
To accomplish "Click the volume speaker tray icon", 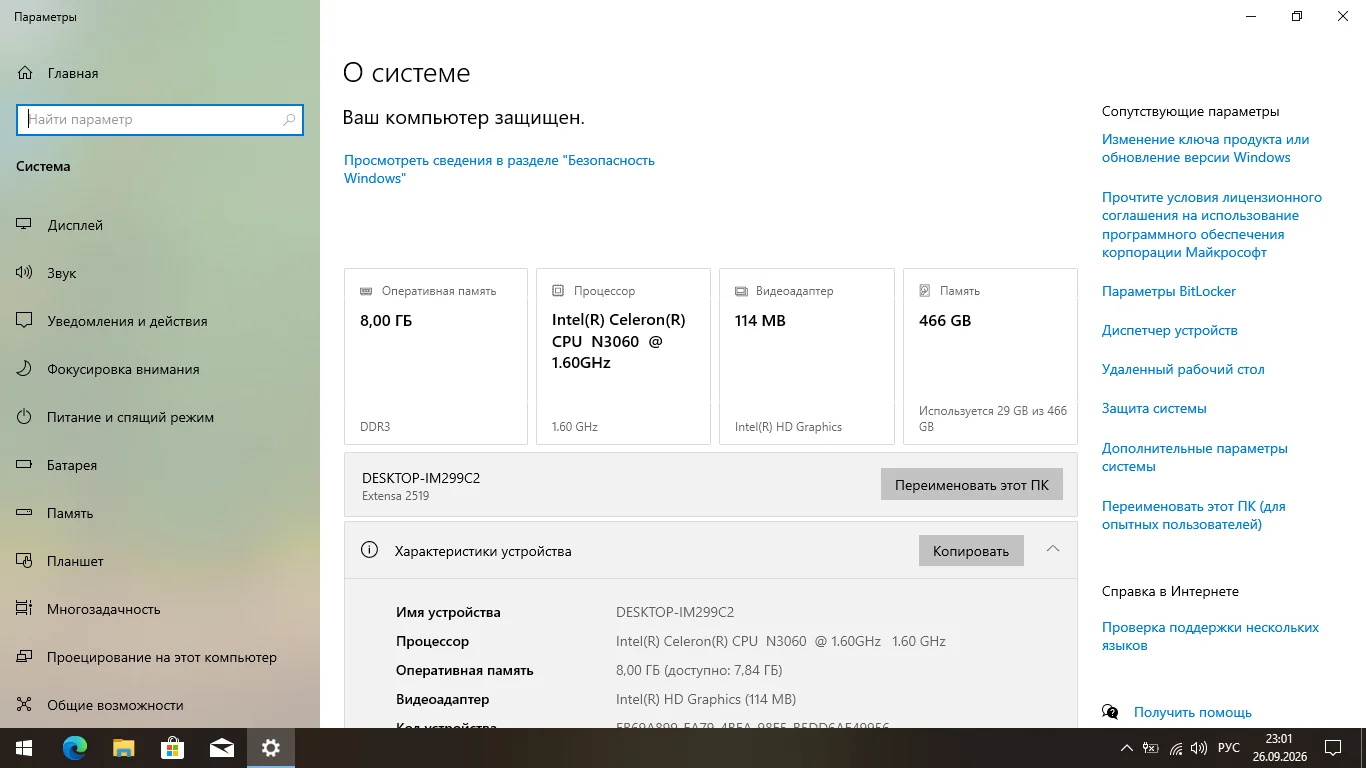I will 1199,748.
